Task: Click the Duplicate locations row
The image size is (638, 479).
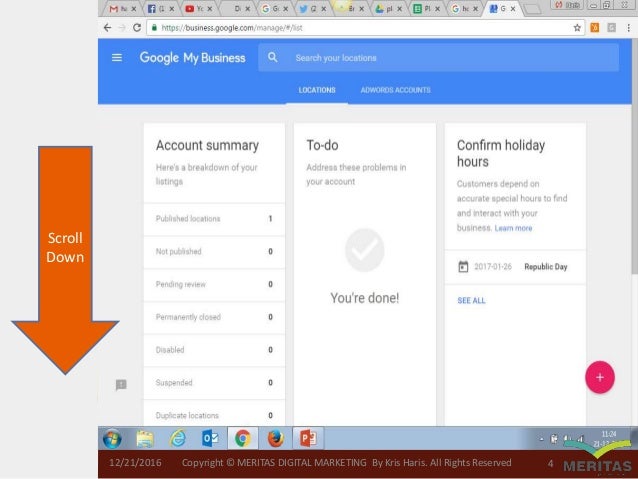Action: 214,414
